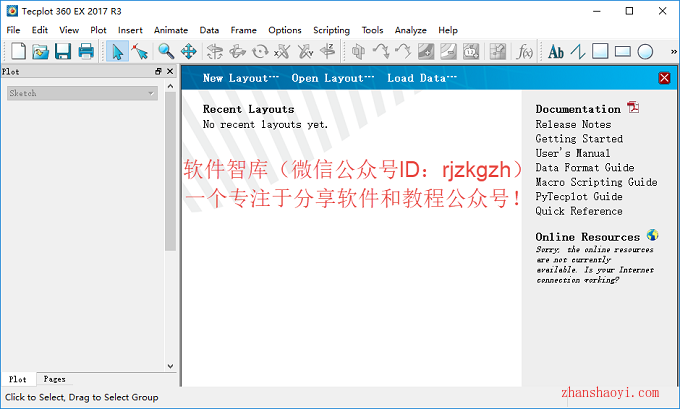Open the Insert menu
Viewport: 680px width, 409px height.
[x=130, y=30]
